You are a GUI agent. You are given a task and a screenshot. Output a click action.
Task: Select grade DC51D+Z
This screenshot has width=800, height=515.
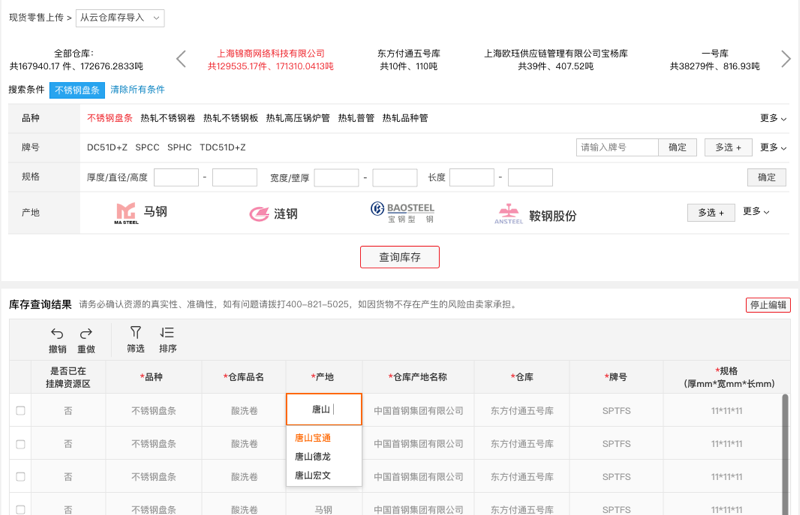click(x=107, y=147)
